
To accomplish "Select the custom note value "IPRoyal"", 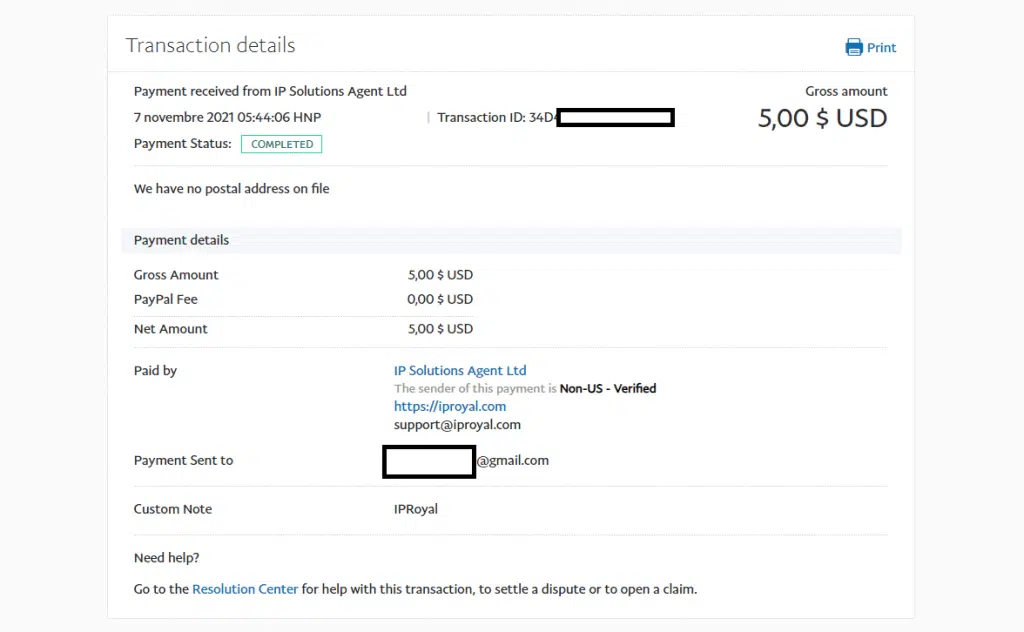I will pos(416,509).
